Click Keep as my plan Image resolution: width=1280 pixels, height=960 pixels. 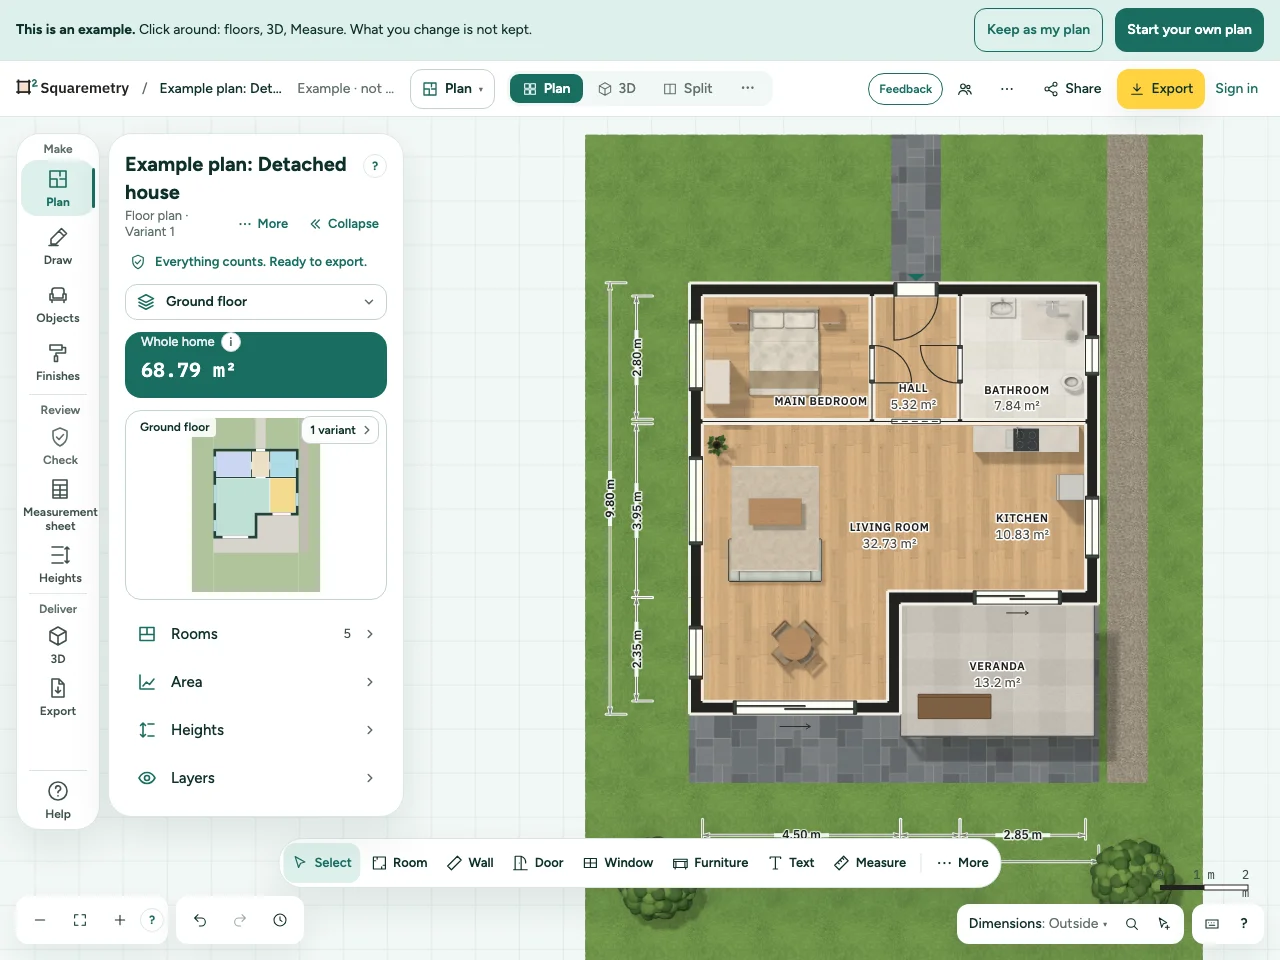[x=1038, y=30]
